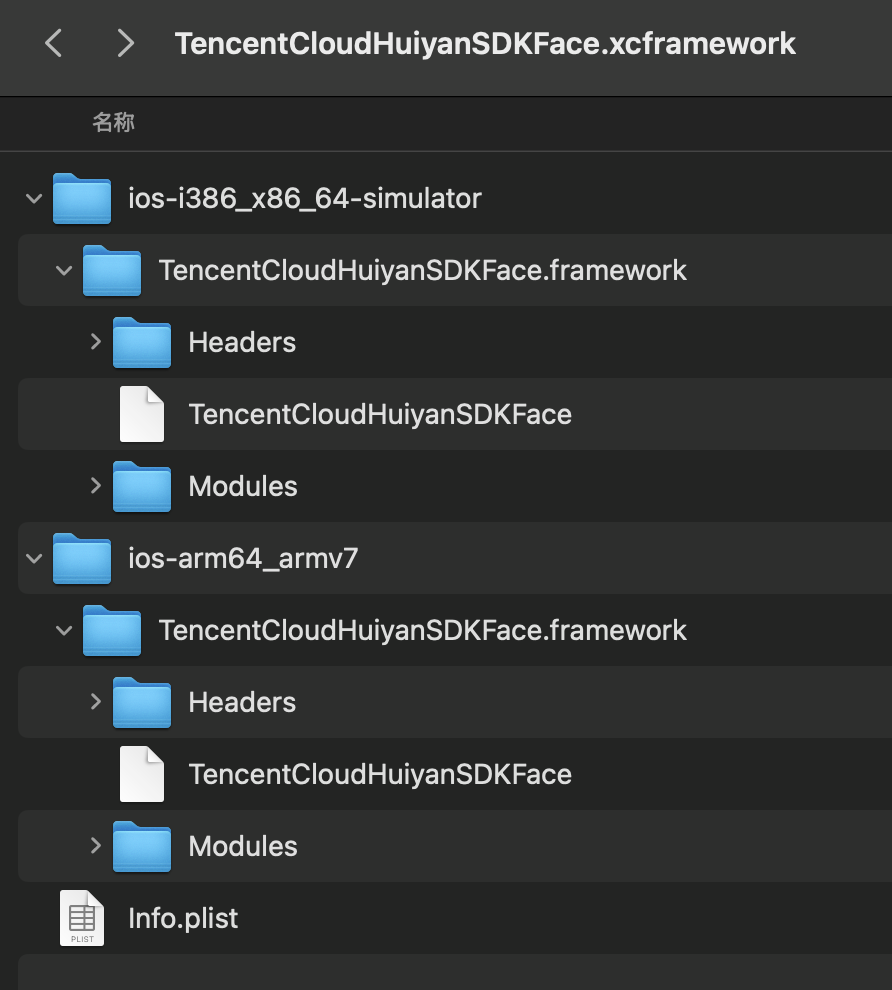
Task: Click the ios-i386_x86_64-simulator folder name
Action: point(305,199)
